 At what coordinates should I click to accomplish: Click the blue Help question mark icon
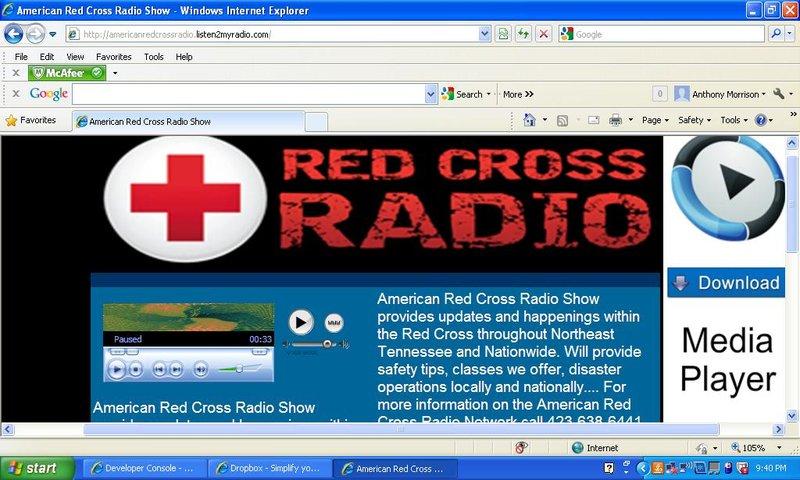(761, 120)
